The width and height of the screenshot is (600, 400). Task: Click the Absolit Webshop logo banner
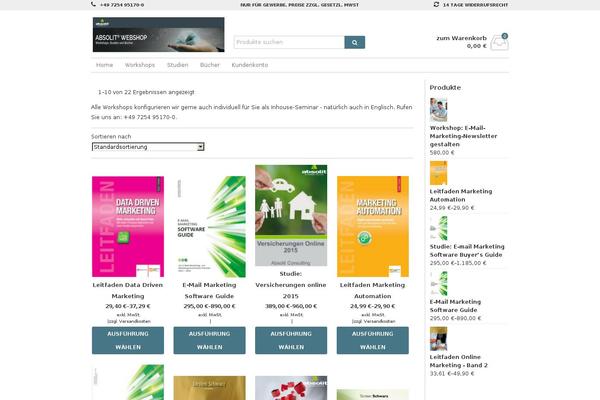coord(158,34)
